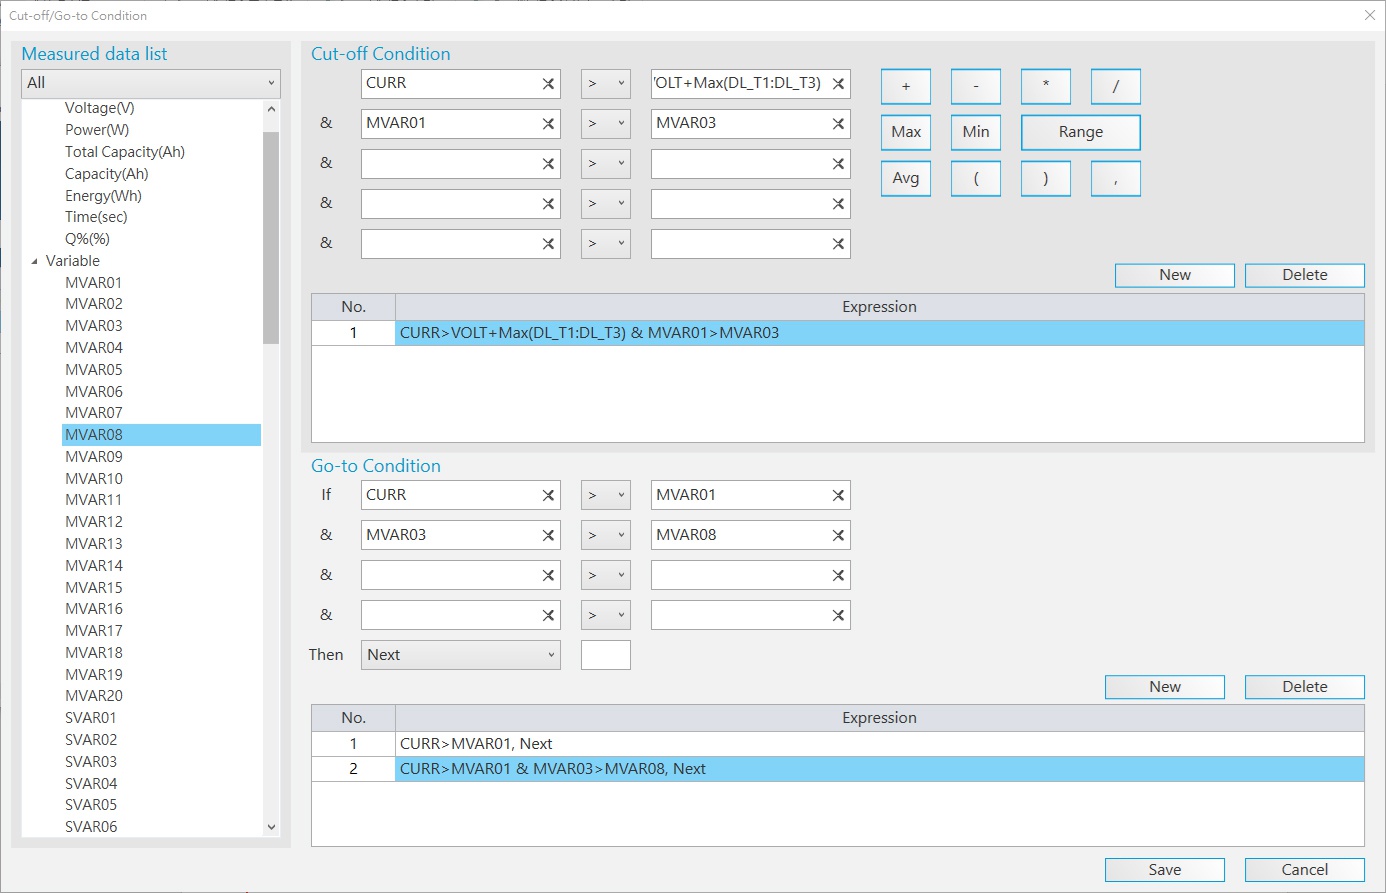The image size is (1386, 893).
Task: Select Energy(Wh) in measured data list
Action: 103,196
